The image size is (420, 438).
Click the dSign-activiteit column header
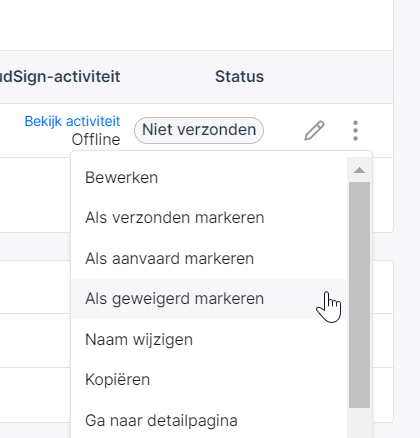pos(60,76)
